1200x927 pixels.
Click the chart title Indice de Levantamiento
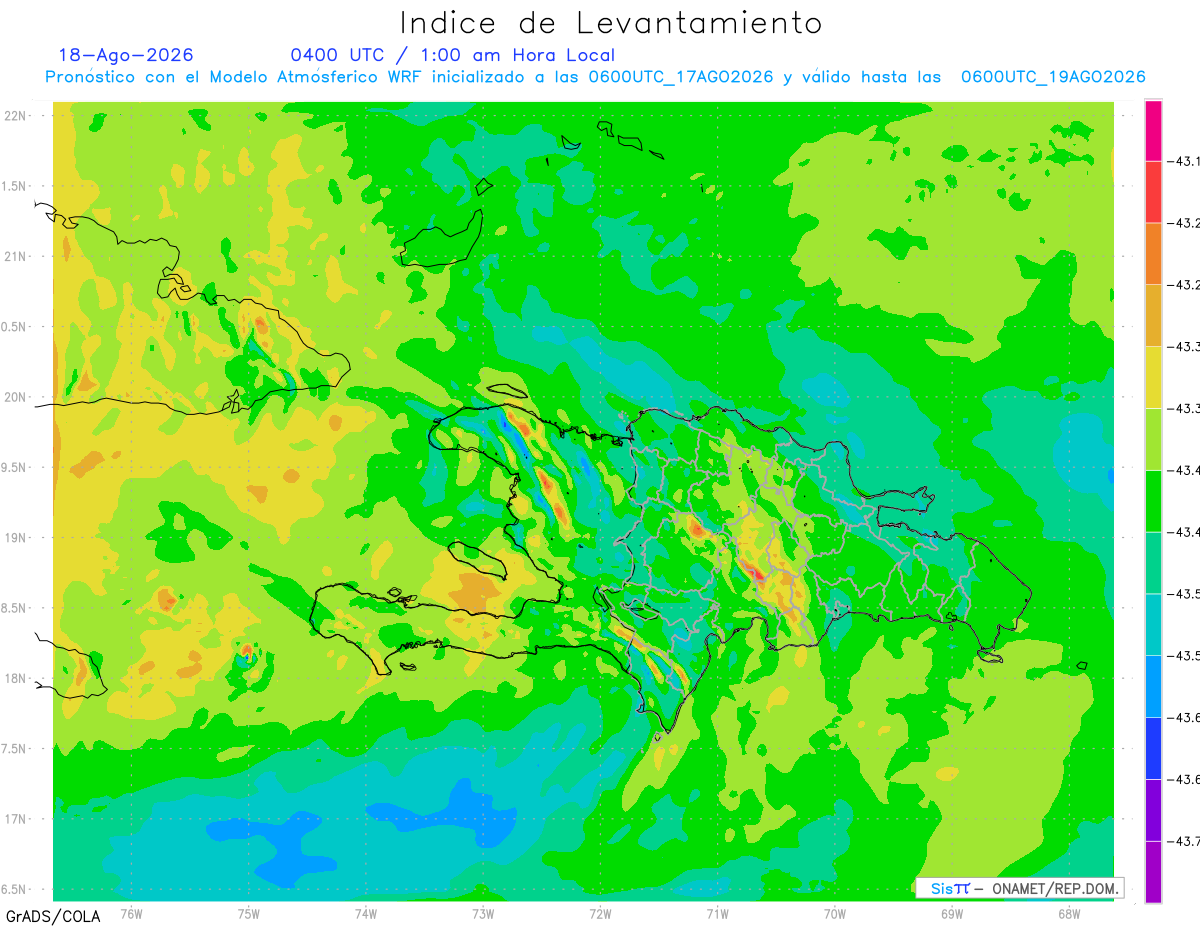pyautogui.click(x=611, y=23)
